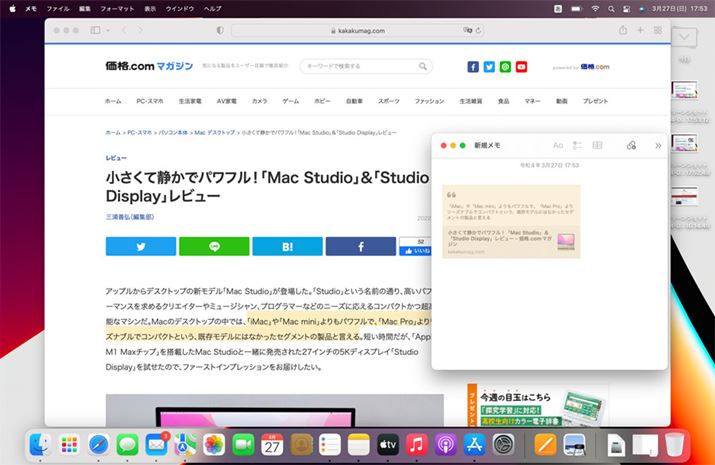The height and width of the screenshot is (465, 715).
Task: Click the 価格.com マガジン logo
Action: point(150,66)
